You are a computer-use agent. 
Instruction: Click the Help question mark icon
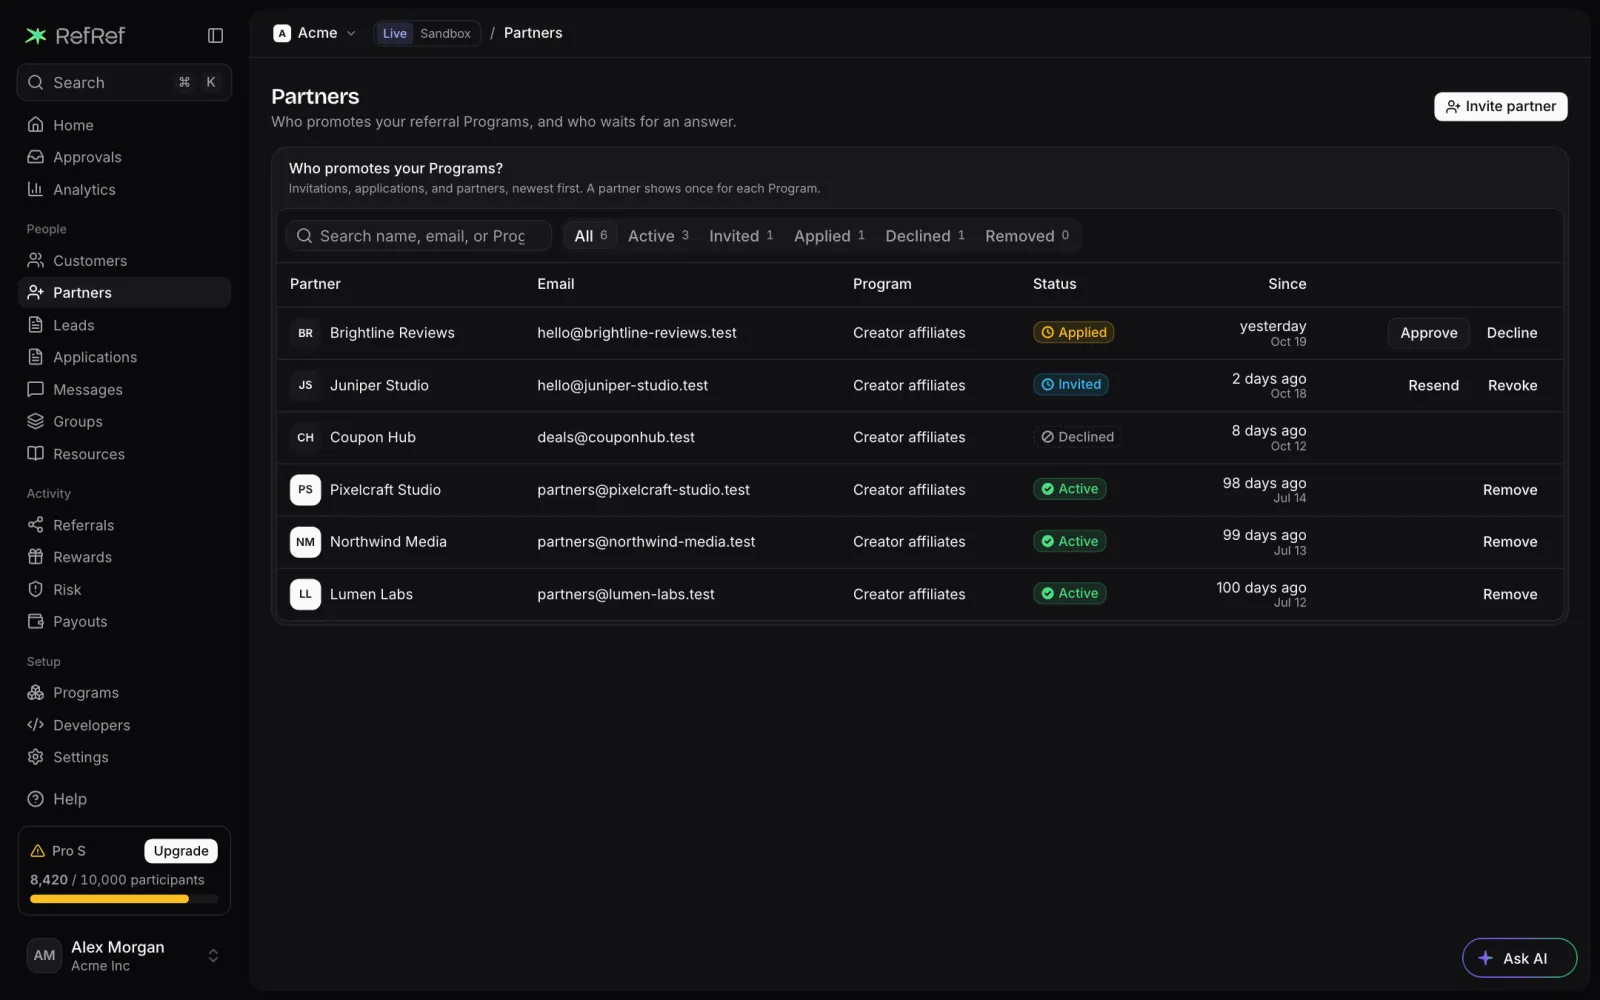[x=36, y=799]
